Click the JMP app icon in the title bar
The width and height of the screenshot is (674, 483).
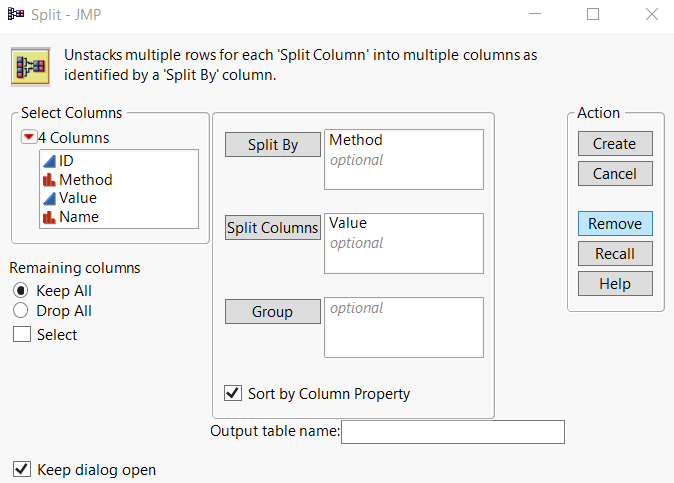coord(15,14)
